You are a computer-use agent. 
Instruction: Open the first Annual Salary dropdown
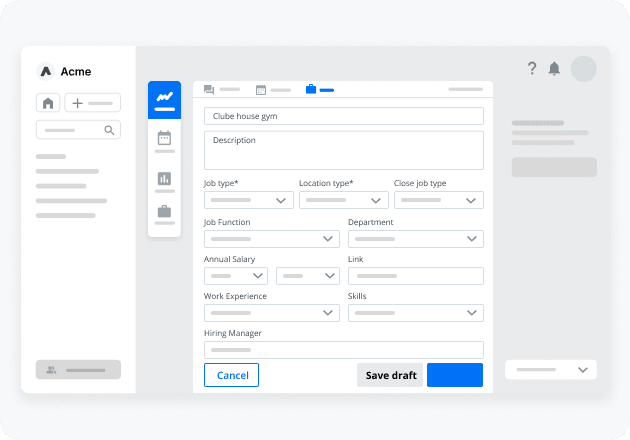236,276
